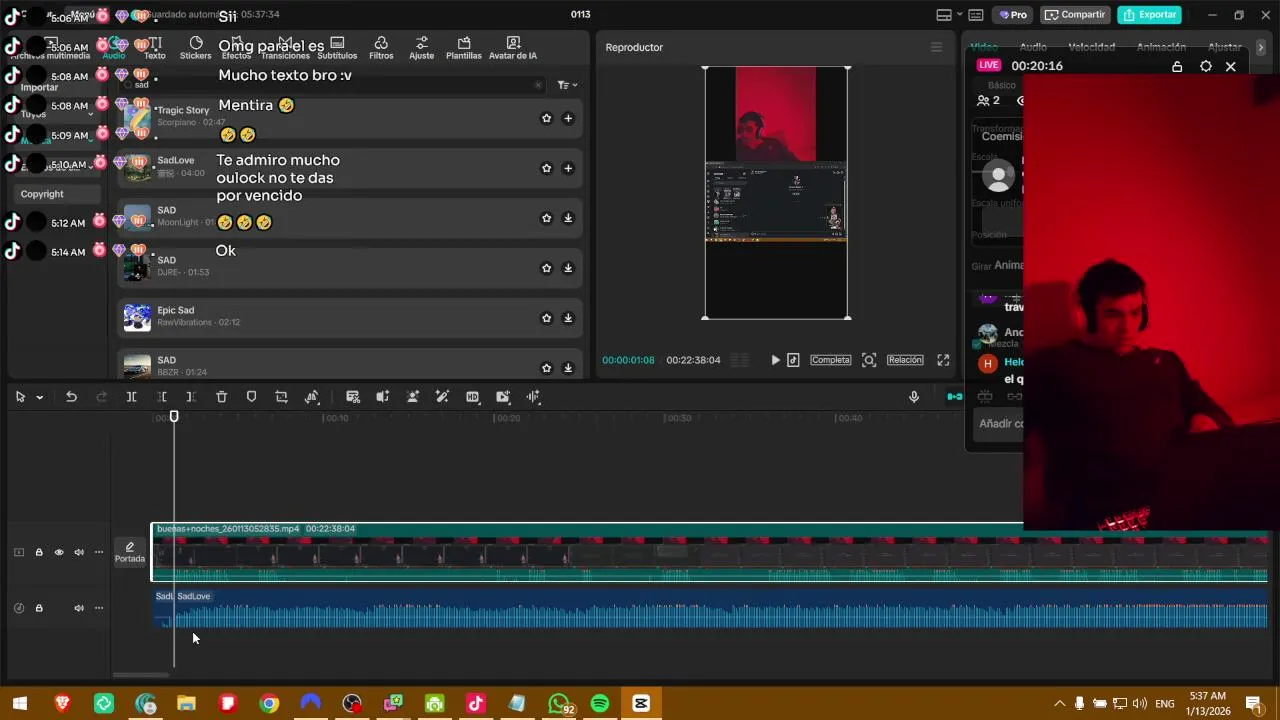Lock the main video track
This screenshot has width=1280, height=720.
point(39,552)
